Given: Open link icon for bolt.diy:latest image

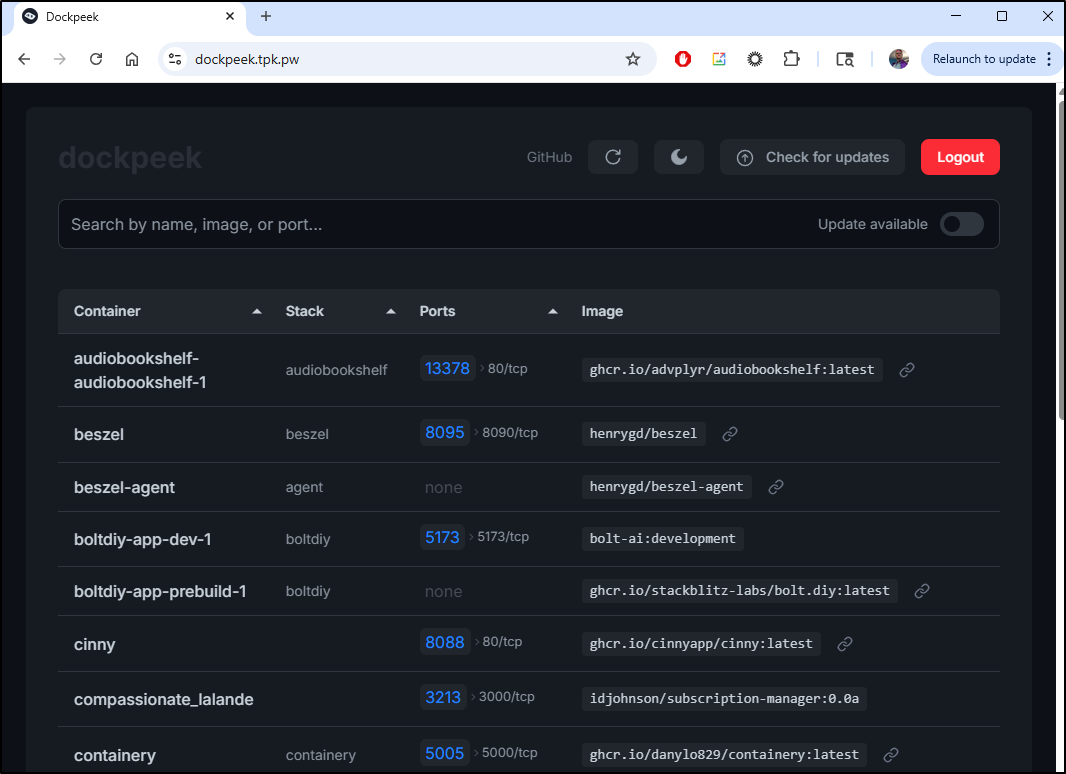Looking at the screenshot, I should pyautogui.click(x=922, y=591).
